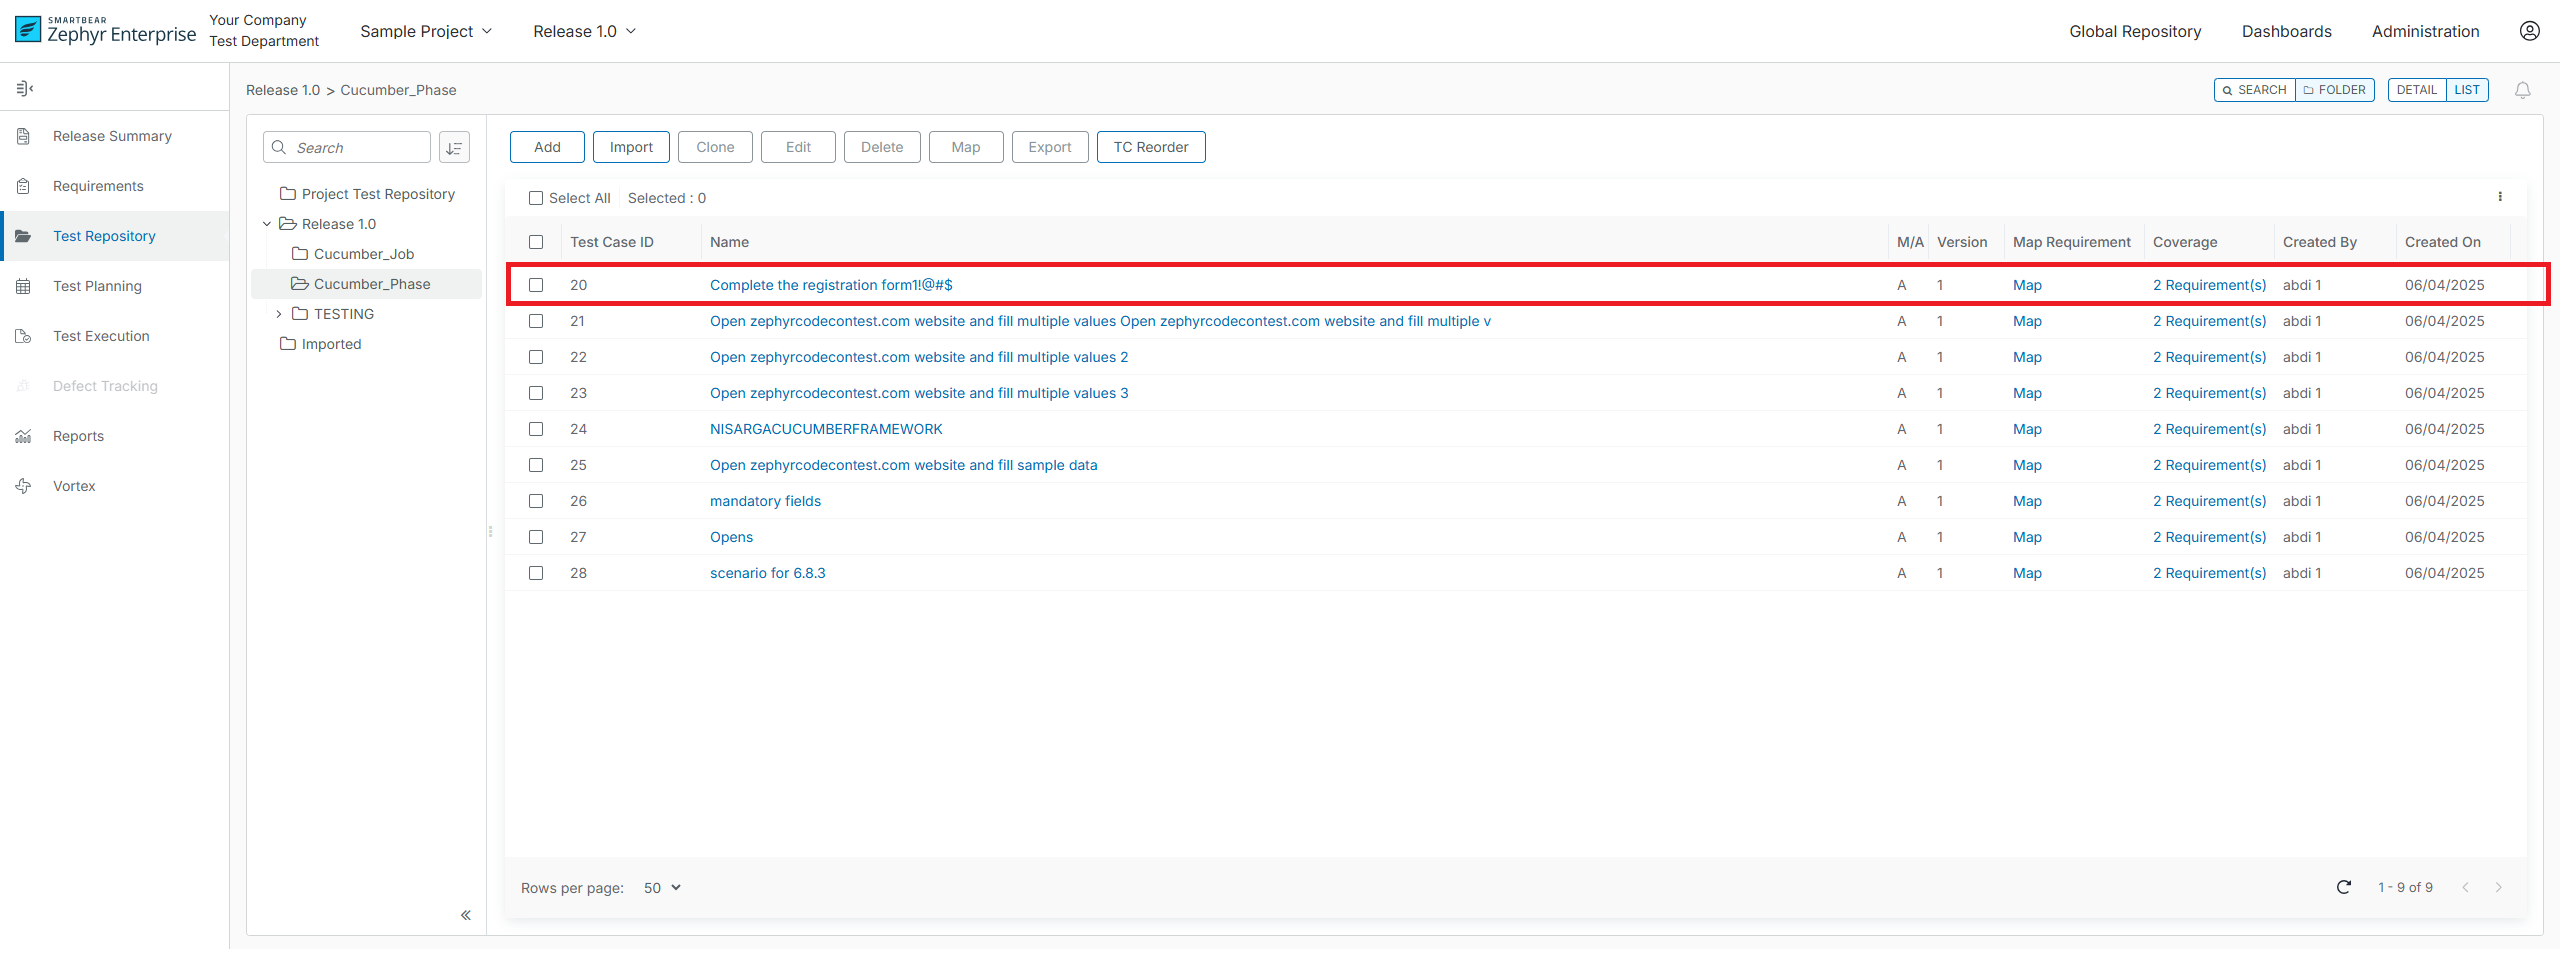
Task: Select Defect Tracking in the sidebar
Action: (x=105, y=386)
